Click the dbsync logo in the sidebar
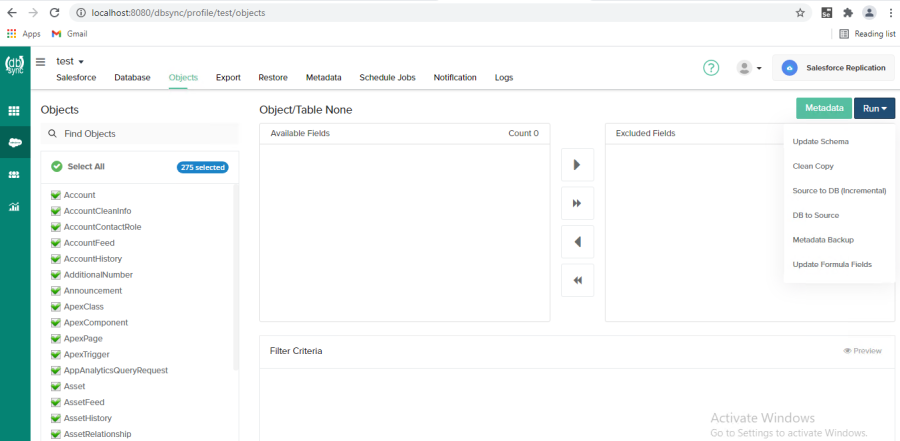The width and height of the screenshot is (900, 441). point(15,66)
